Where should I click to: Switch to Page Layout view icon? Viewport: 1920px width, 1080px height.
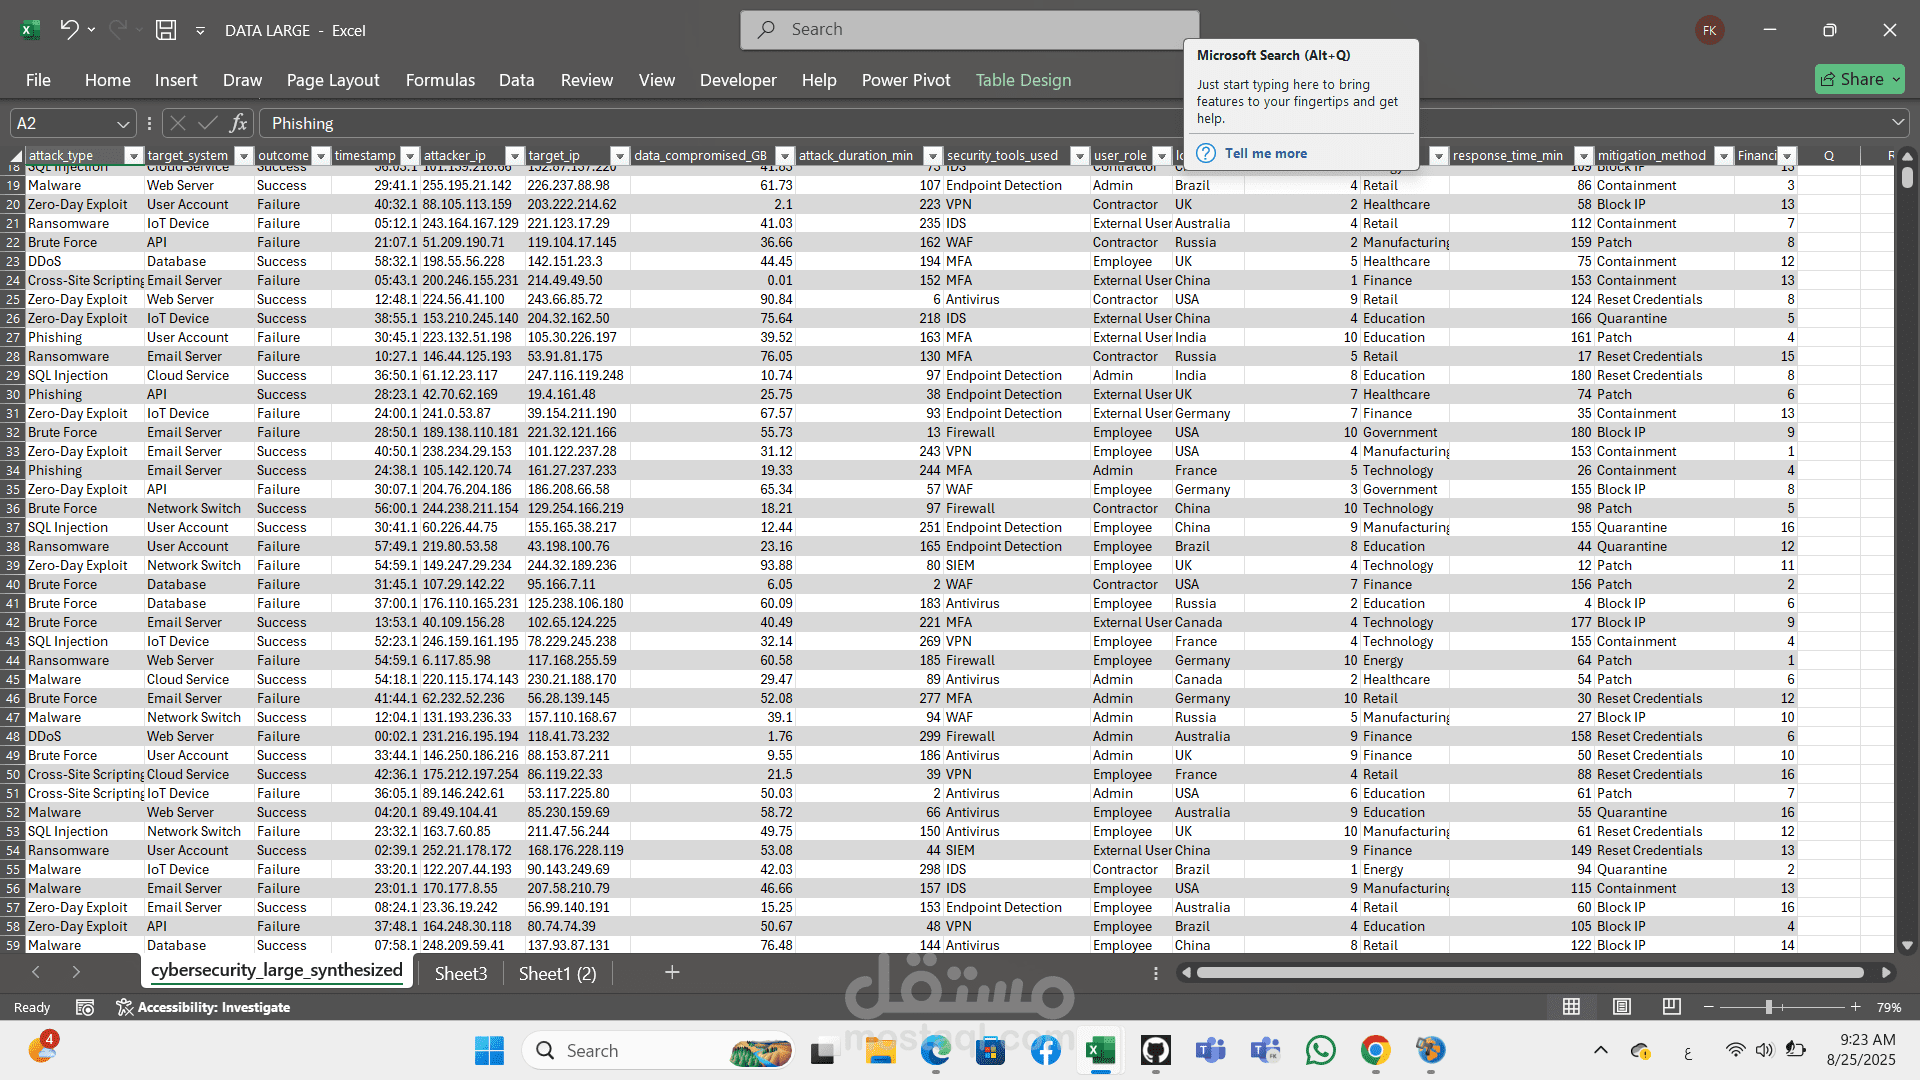(x=1622, y=1007)
